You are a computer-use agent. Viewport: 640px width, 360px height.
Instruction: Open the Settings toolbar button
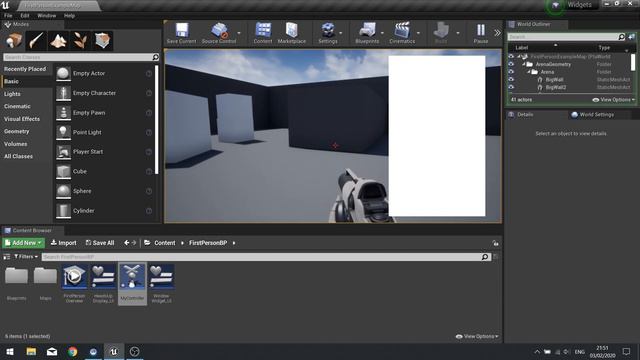point(328,33)
